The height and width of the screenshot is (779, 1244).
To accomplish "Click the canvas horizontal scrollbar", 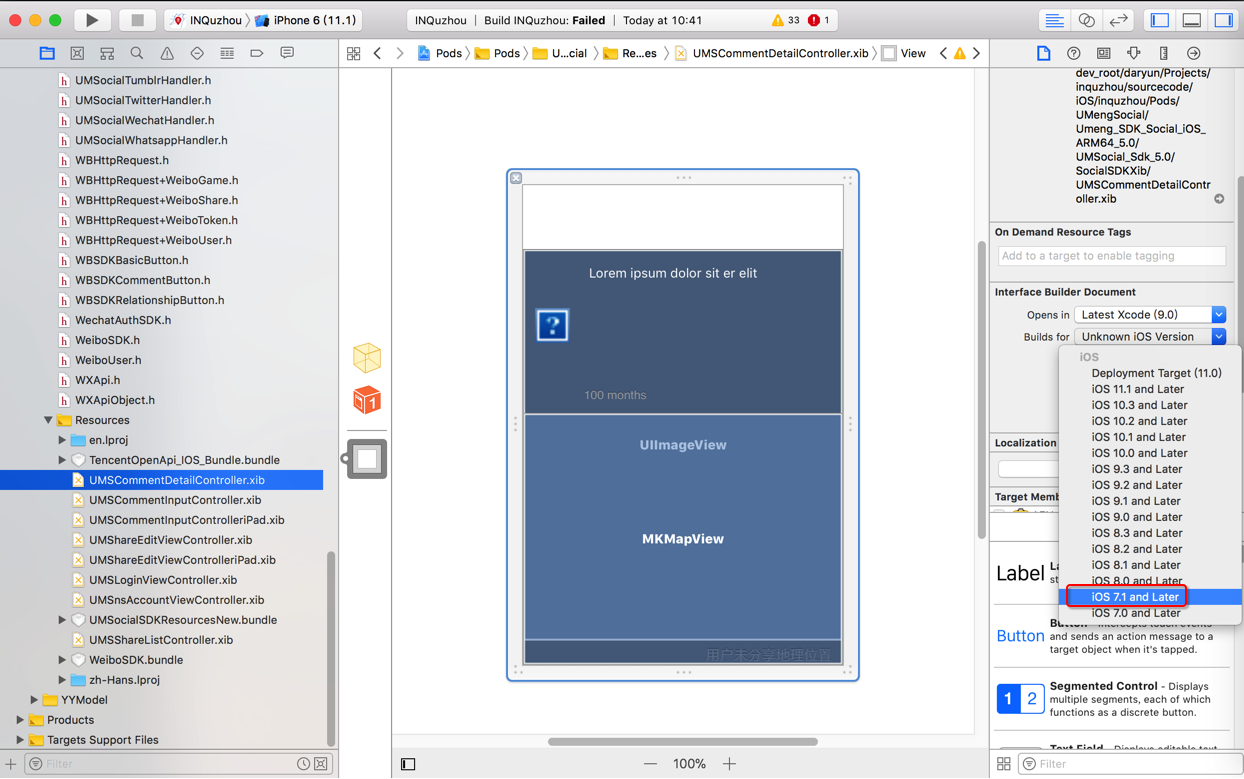I will tap(683, 742).
